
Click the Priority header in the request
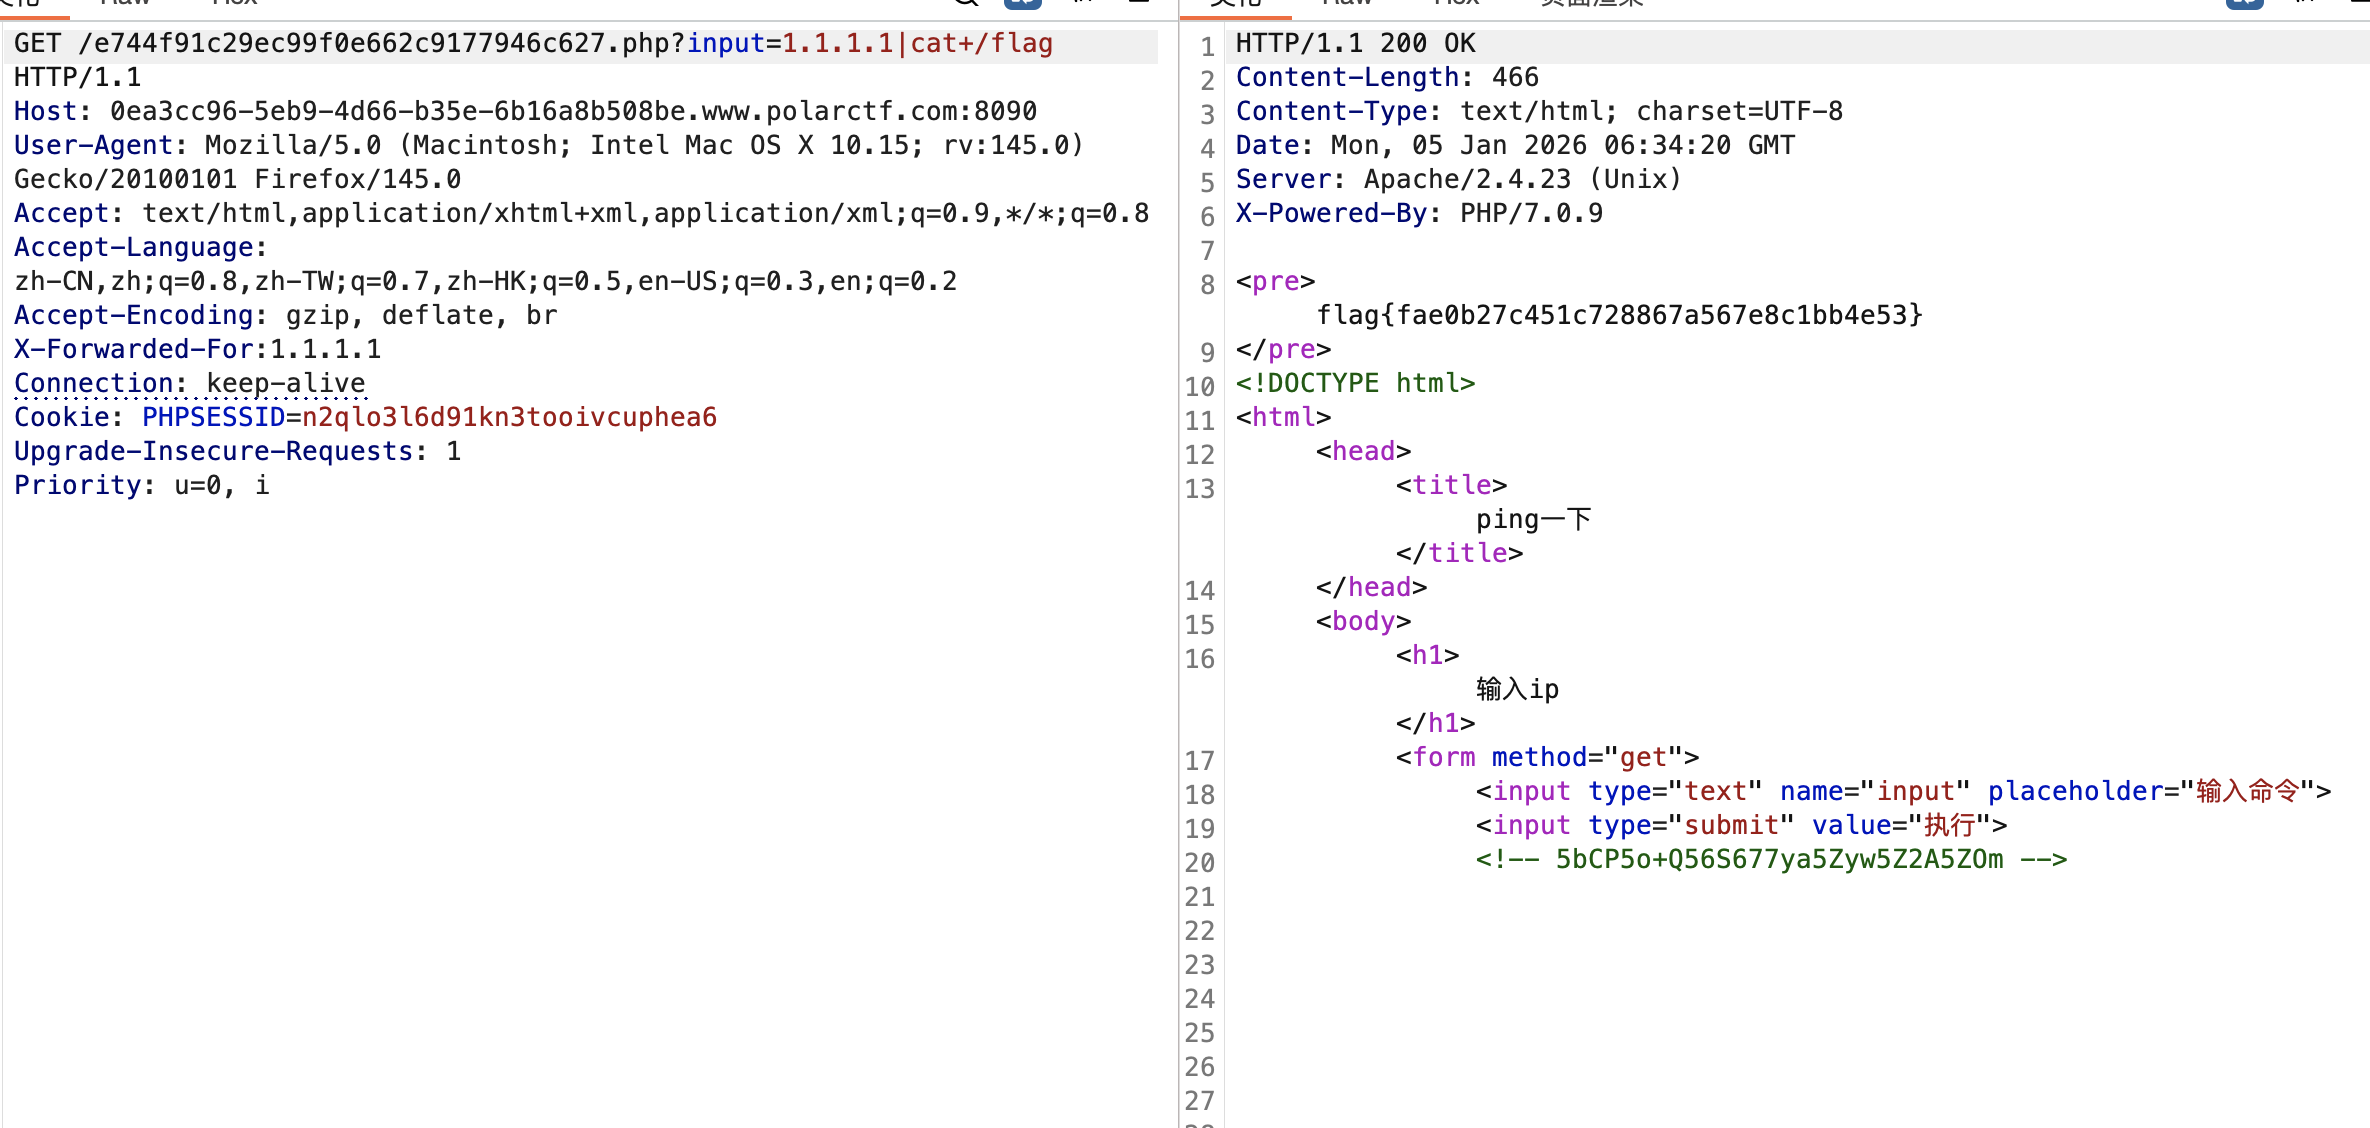141,485
